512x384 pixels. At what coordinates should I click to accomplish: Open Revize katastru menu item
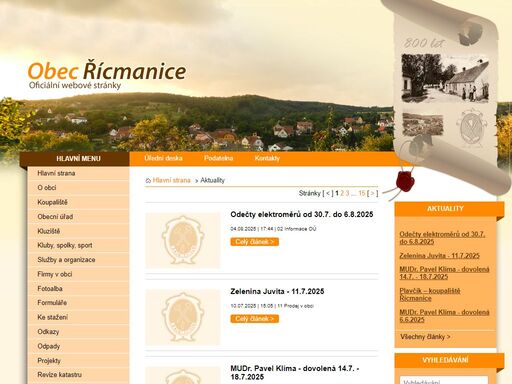click(x=79, y=375)
